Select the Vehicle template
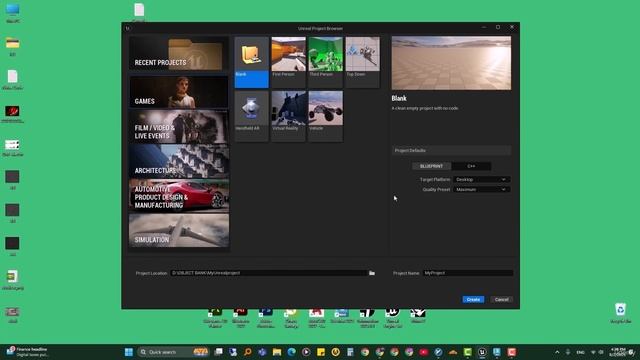Image resolution: width=640 pixels, height=360 pixels. [x=325, y=116]
